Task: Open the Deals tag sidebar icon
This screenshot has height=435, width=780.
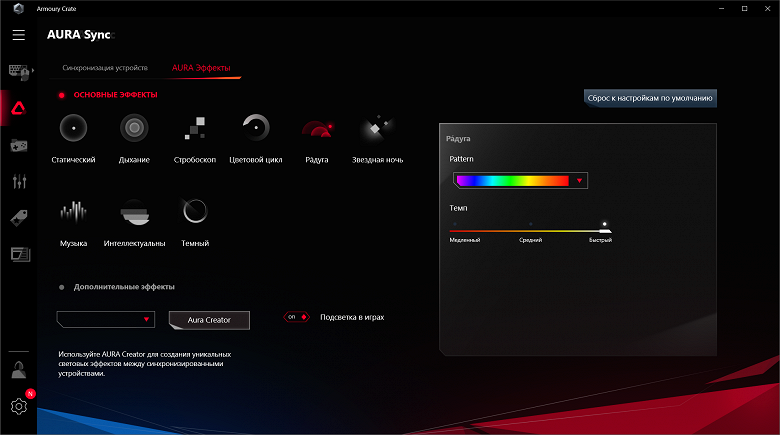Action: 19,218
